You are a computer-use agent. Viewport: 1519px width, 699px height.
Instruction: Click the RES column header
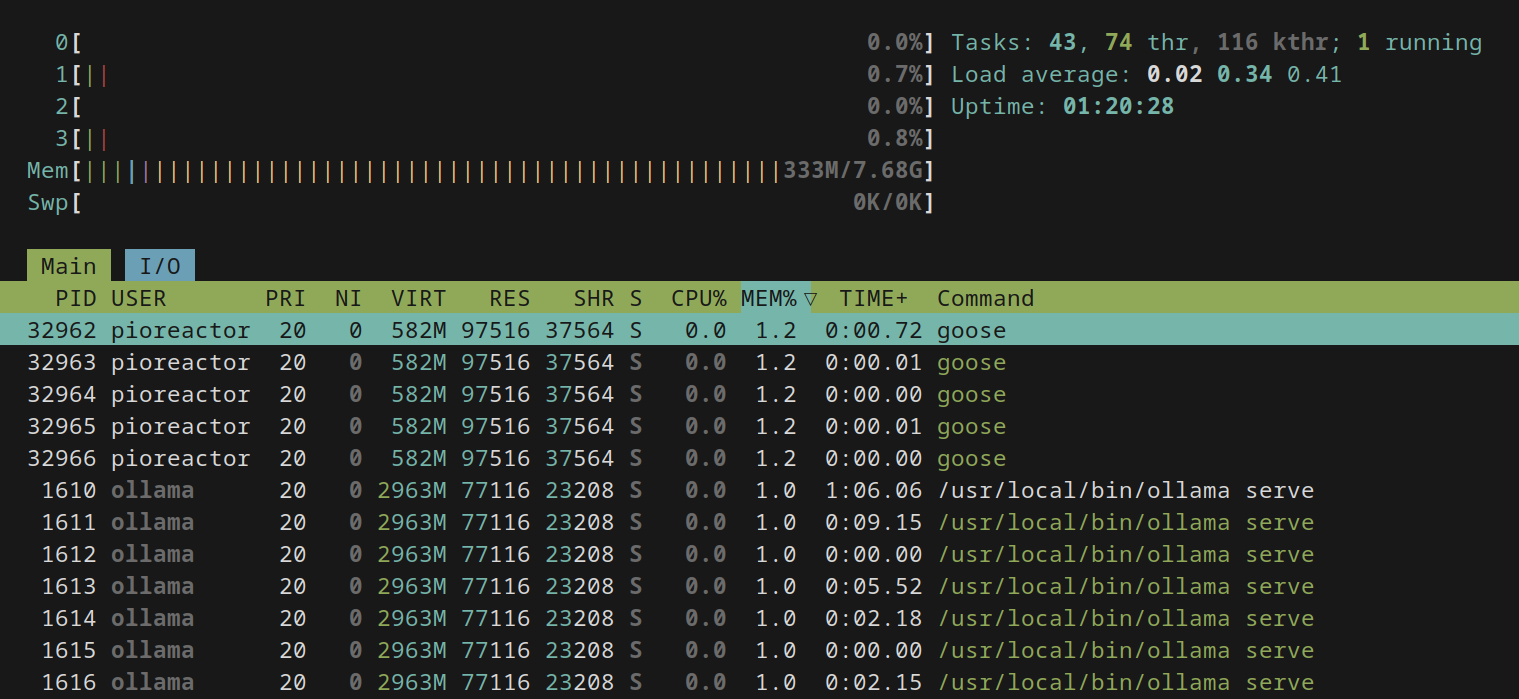pyautogui.click(x=509, y=298)
